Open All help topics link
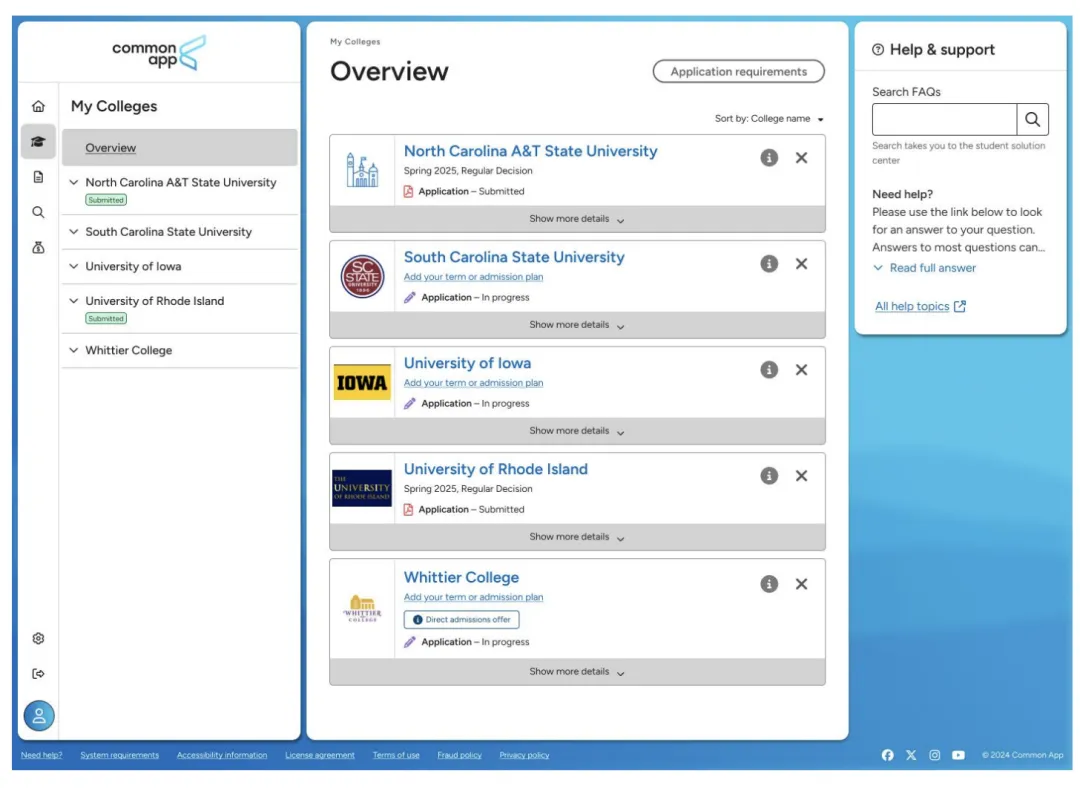Screen dimensions: 1080x791 920,307
